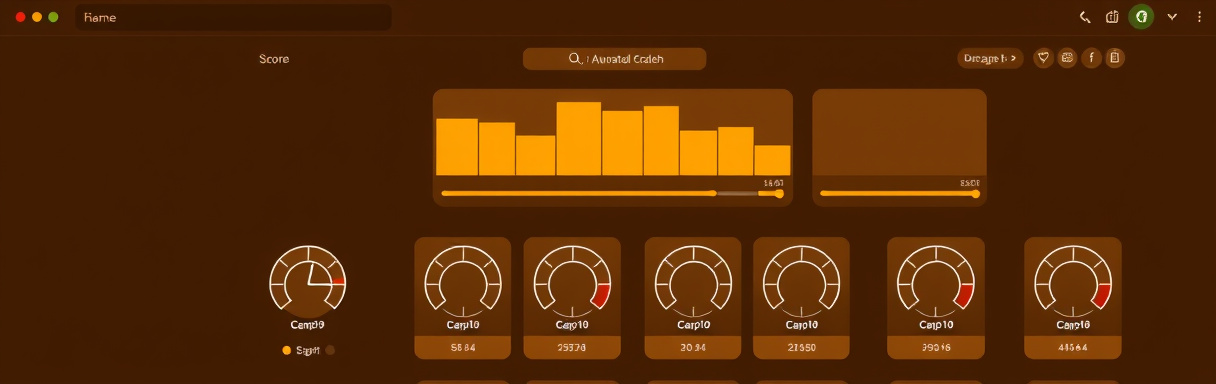This screenshot has width=1216, height=384.
Task: Click the grid calendar icon button
Action: pos(1067,58)
